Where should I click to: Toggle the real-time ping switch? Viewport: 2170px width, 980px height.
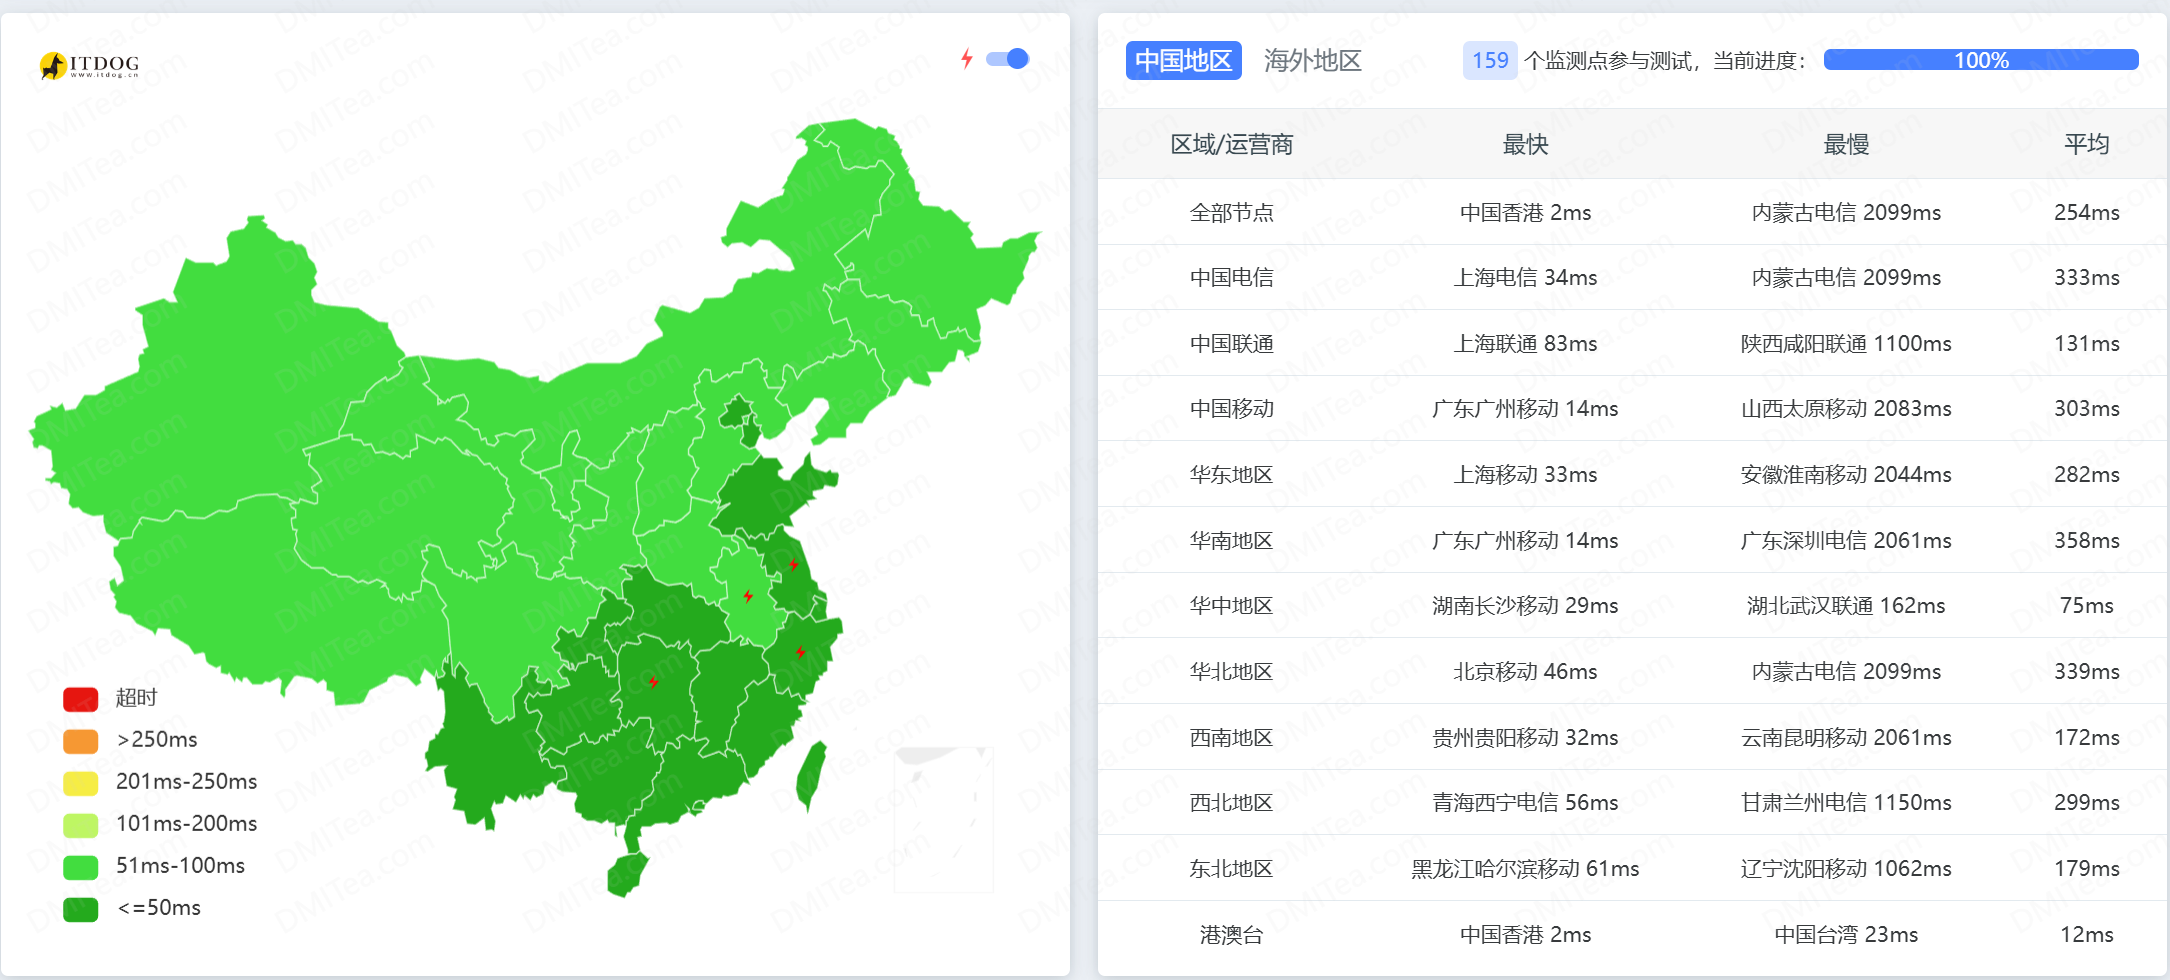1008,59
